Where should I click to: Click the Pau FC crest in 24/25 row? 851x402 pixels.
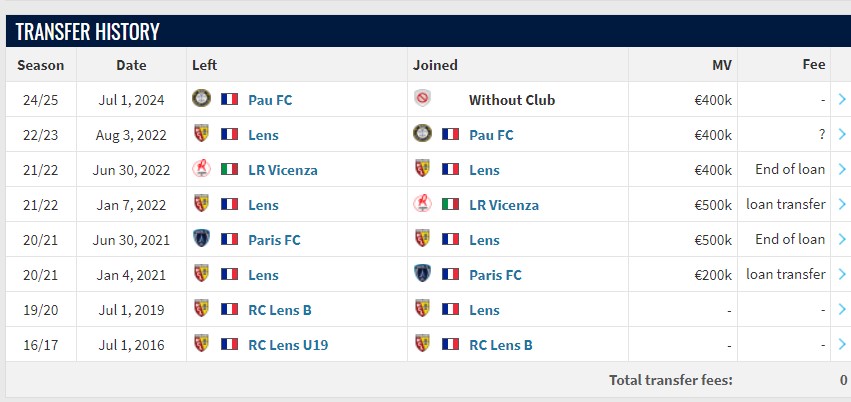pyautogui.click(x=201, y=100)
